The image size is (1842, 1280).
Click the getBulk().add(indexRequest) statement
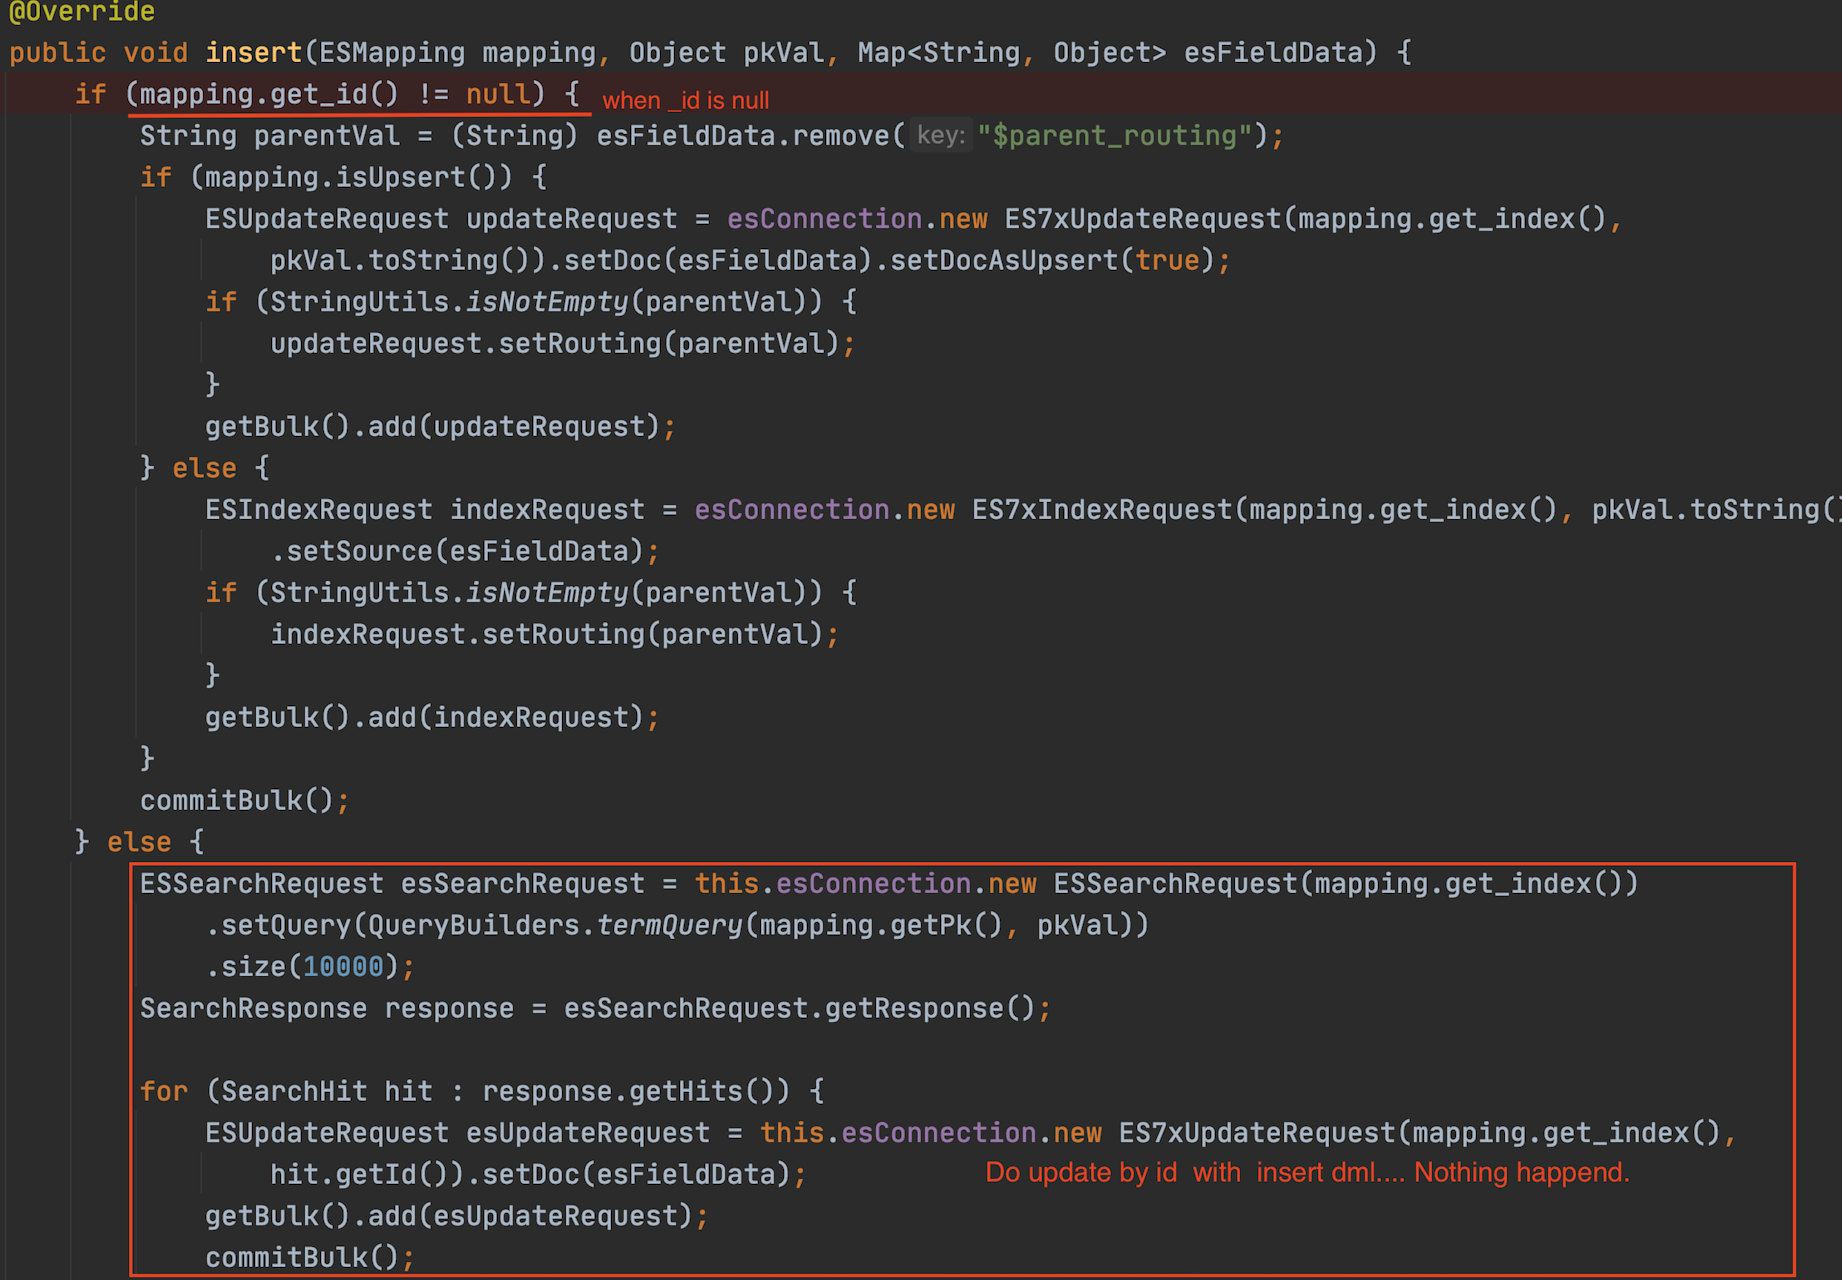point(430,716)
